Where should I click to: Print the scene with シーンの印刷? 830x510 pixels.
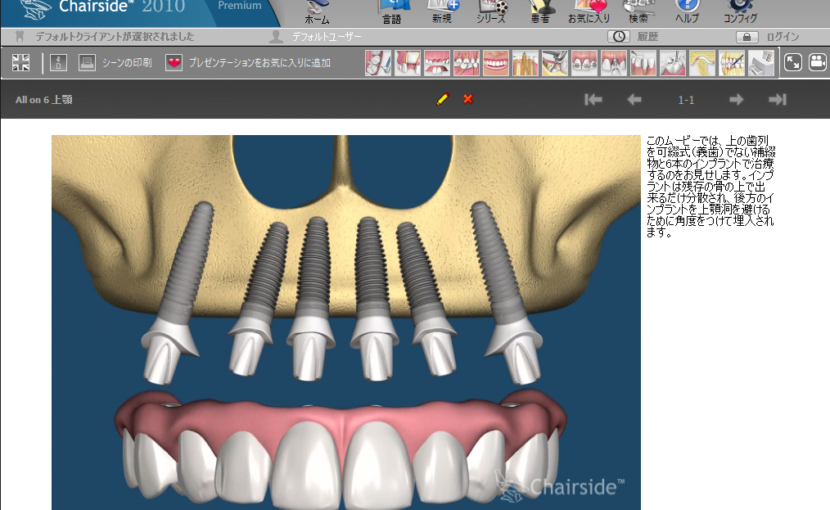(x=115, y=63)
